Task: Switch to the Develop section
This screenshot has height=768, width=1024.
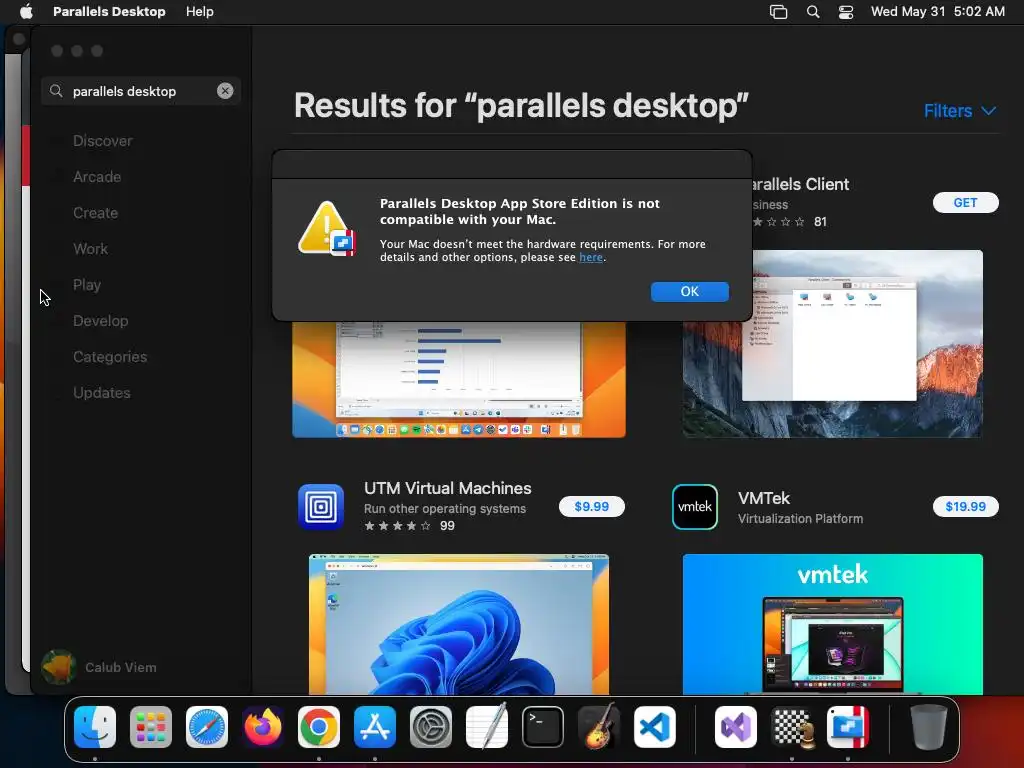Action: pos(101,321)
